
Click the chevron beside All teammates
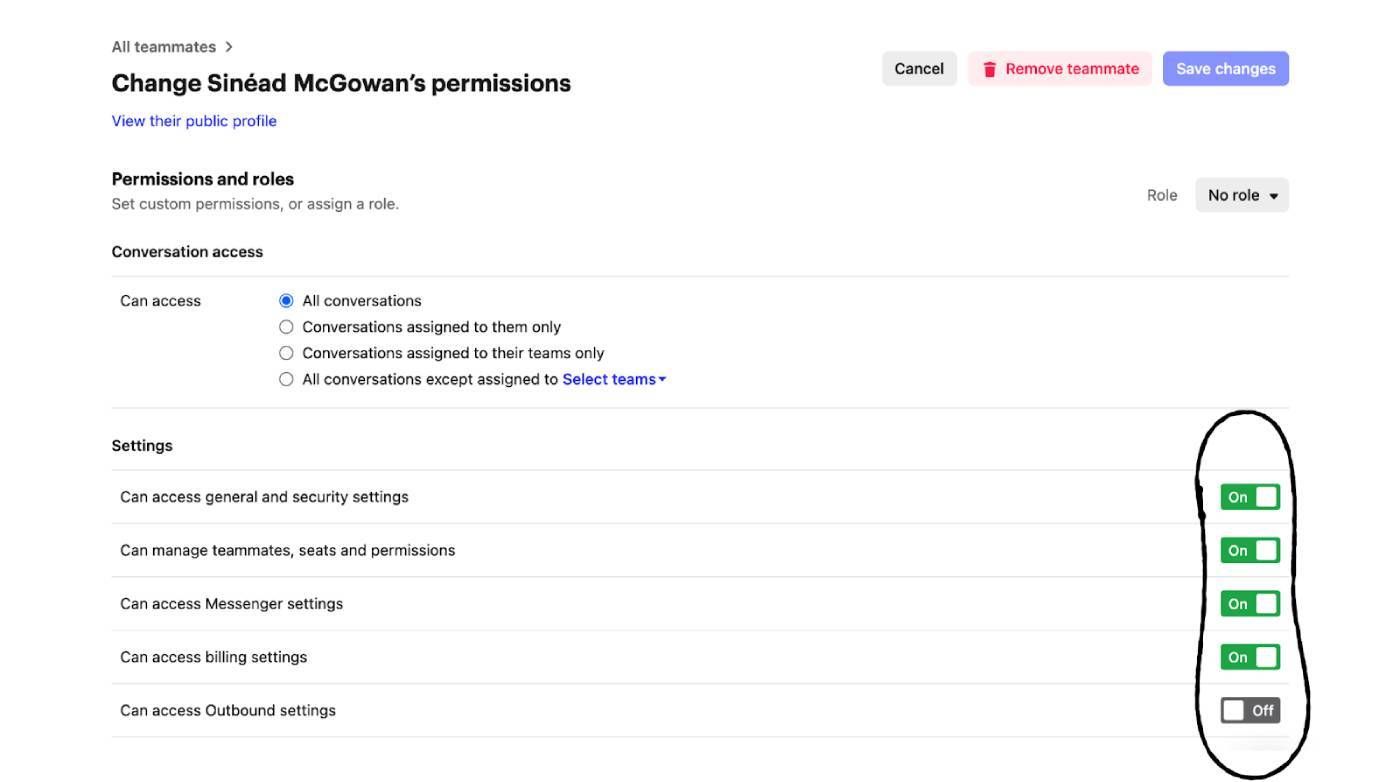click(229, 47)
